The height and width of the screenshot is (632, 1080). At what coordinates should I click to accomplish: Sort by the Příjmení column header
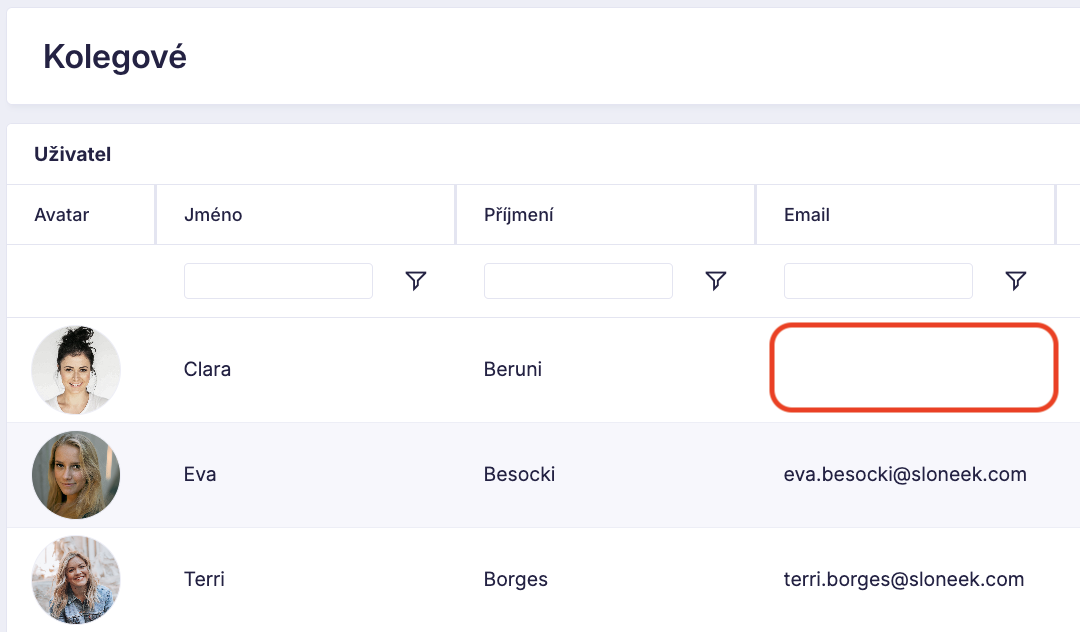coord(519,215)
